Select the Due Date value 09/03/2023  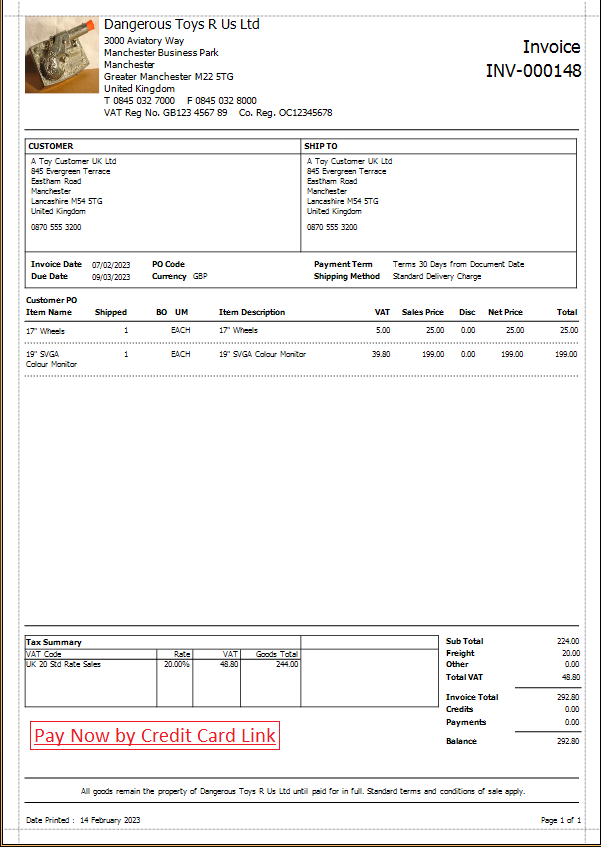tap(110, 277)
